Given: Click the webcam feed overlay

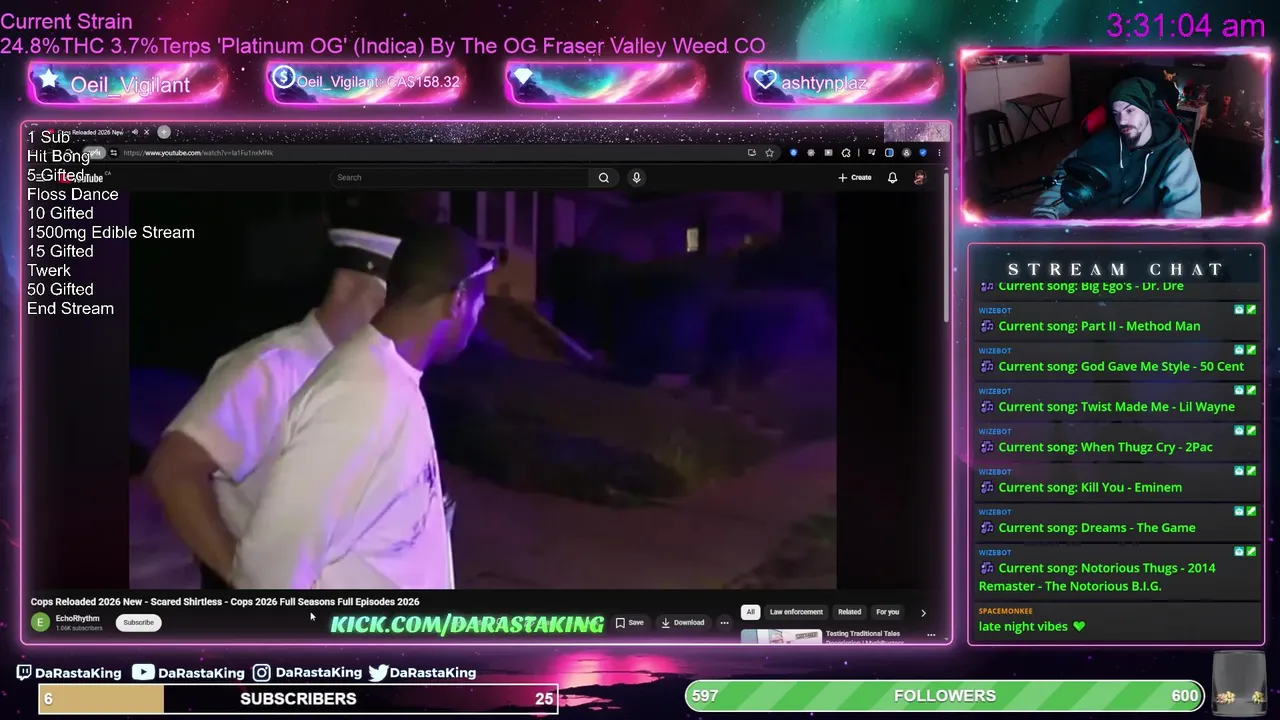Looking at the screenshot, I should click(x=1115, y=136).
